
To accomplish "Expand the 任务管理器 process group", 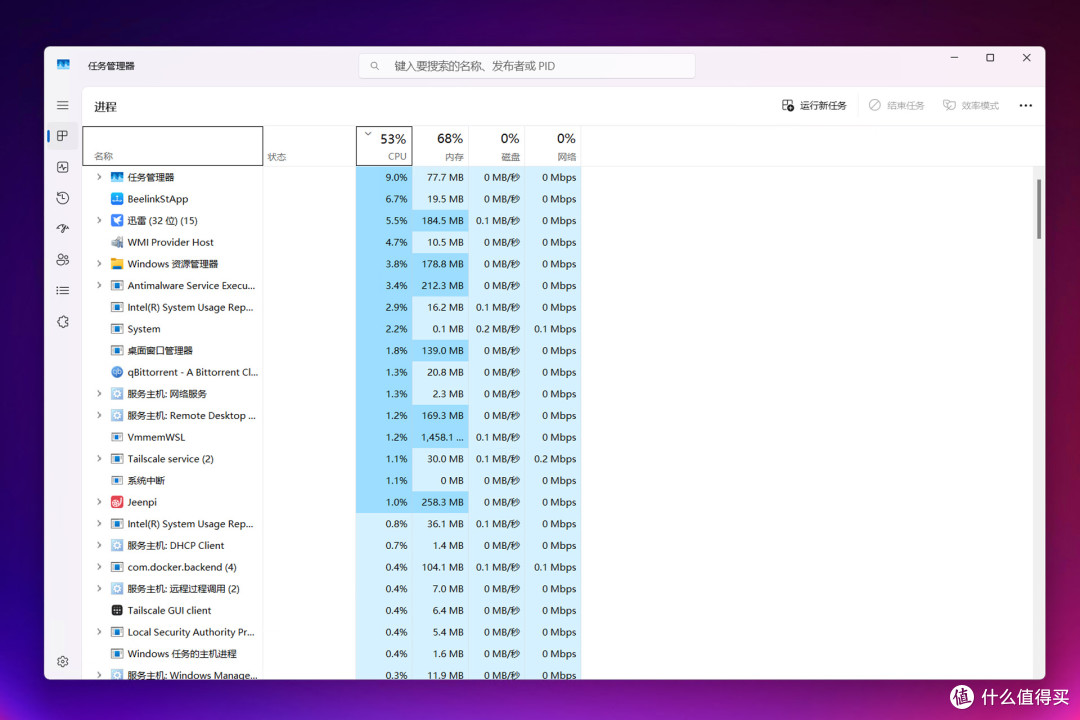I will (x=98, y=177).
